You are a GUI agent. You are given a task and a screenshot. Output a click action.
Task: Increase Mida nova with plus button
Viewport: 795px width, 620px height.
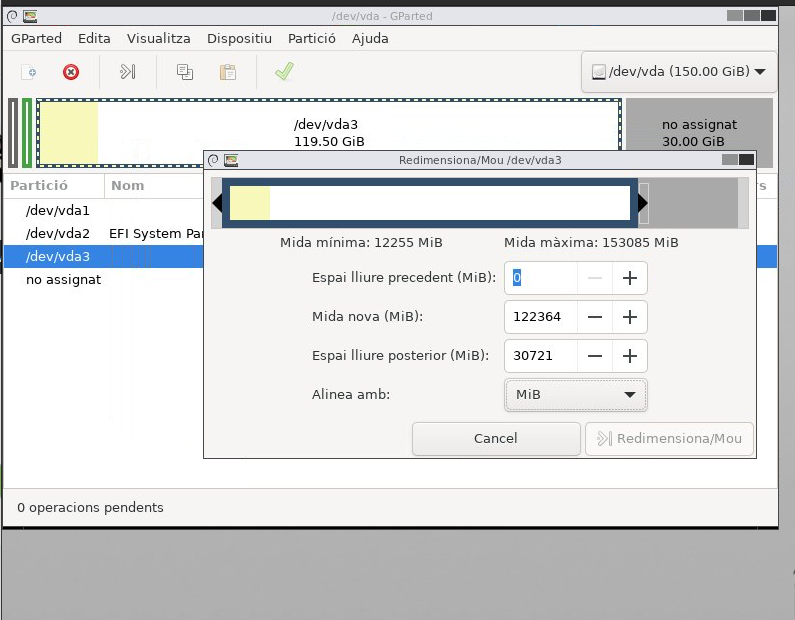[x=630, y=317]
